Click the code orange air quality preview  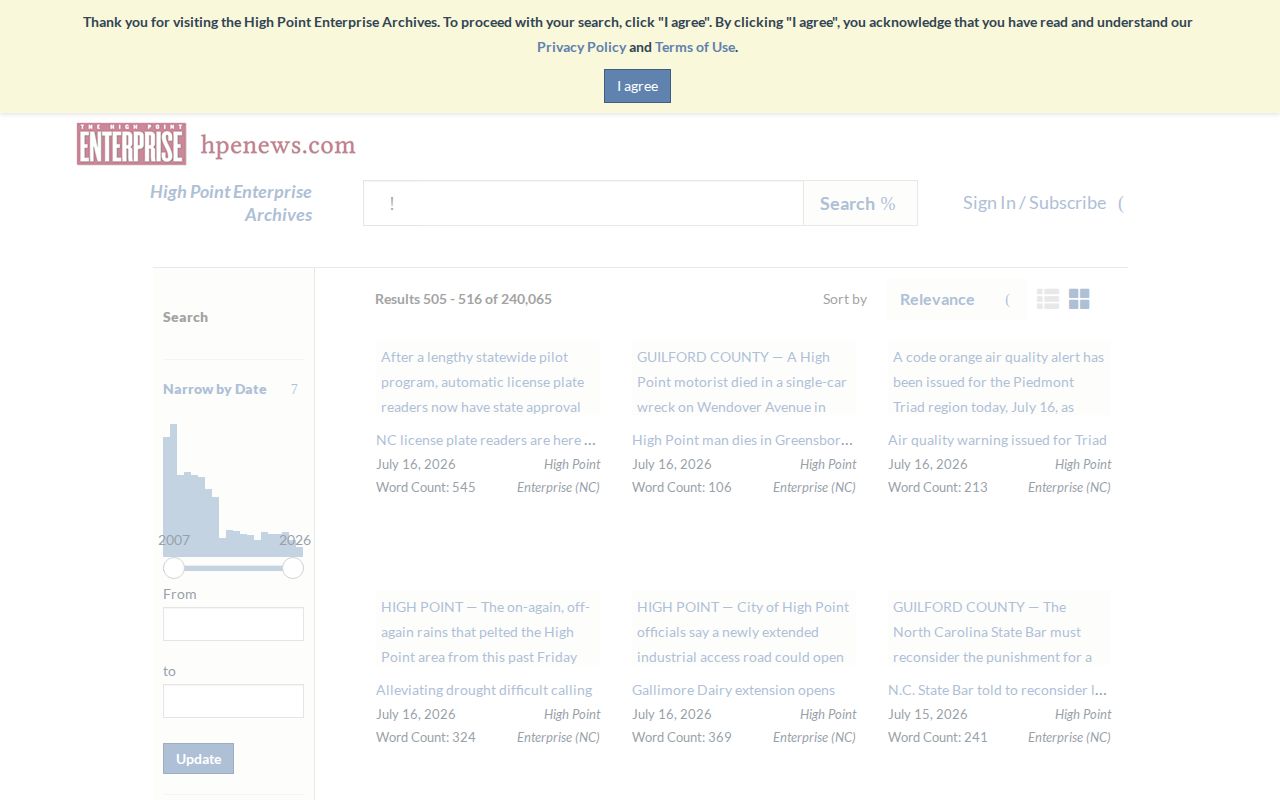999,379
